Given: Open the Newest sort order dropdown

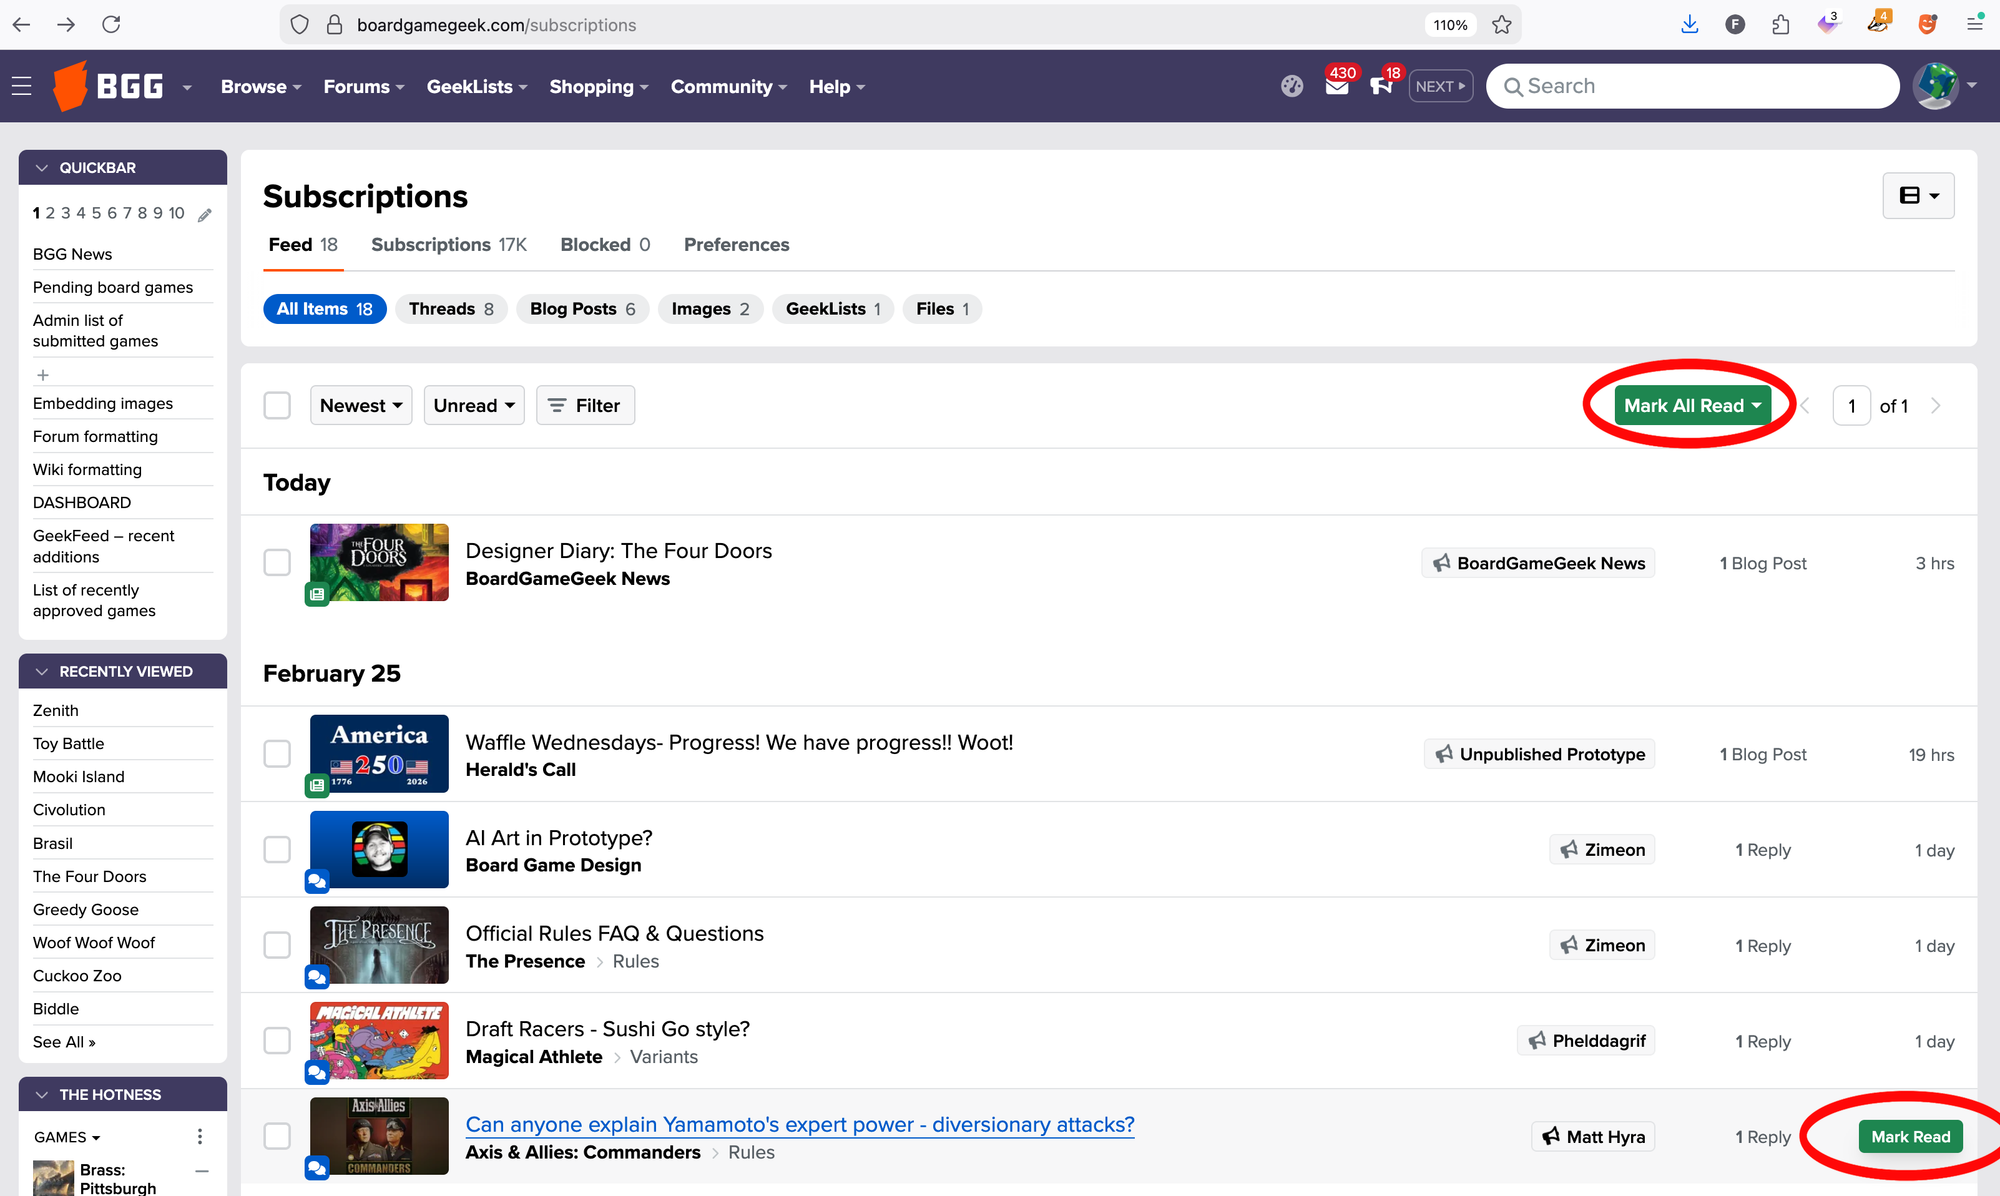Looking at the screenshot, I should click(x=360, y=405).
